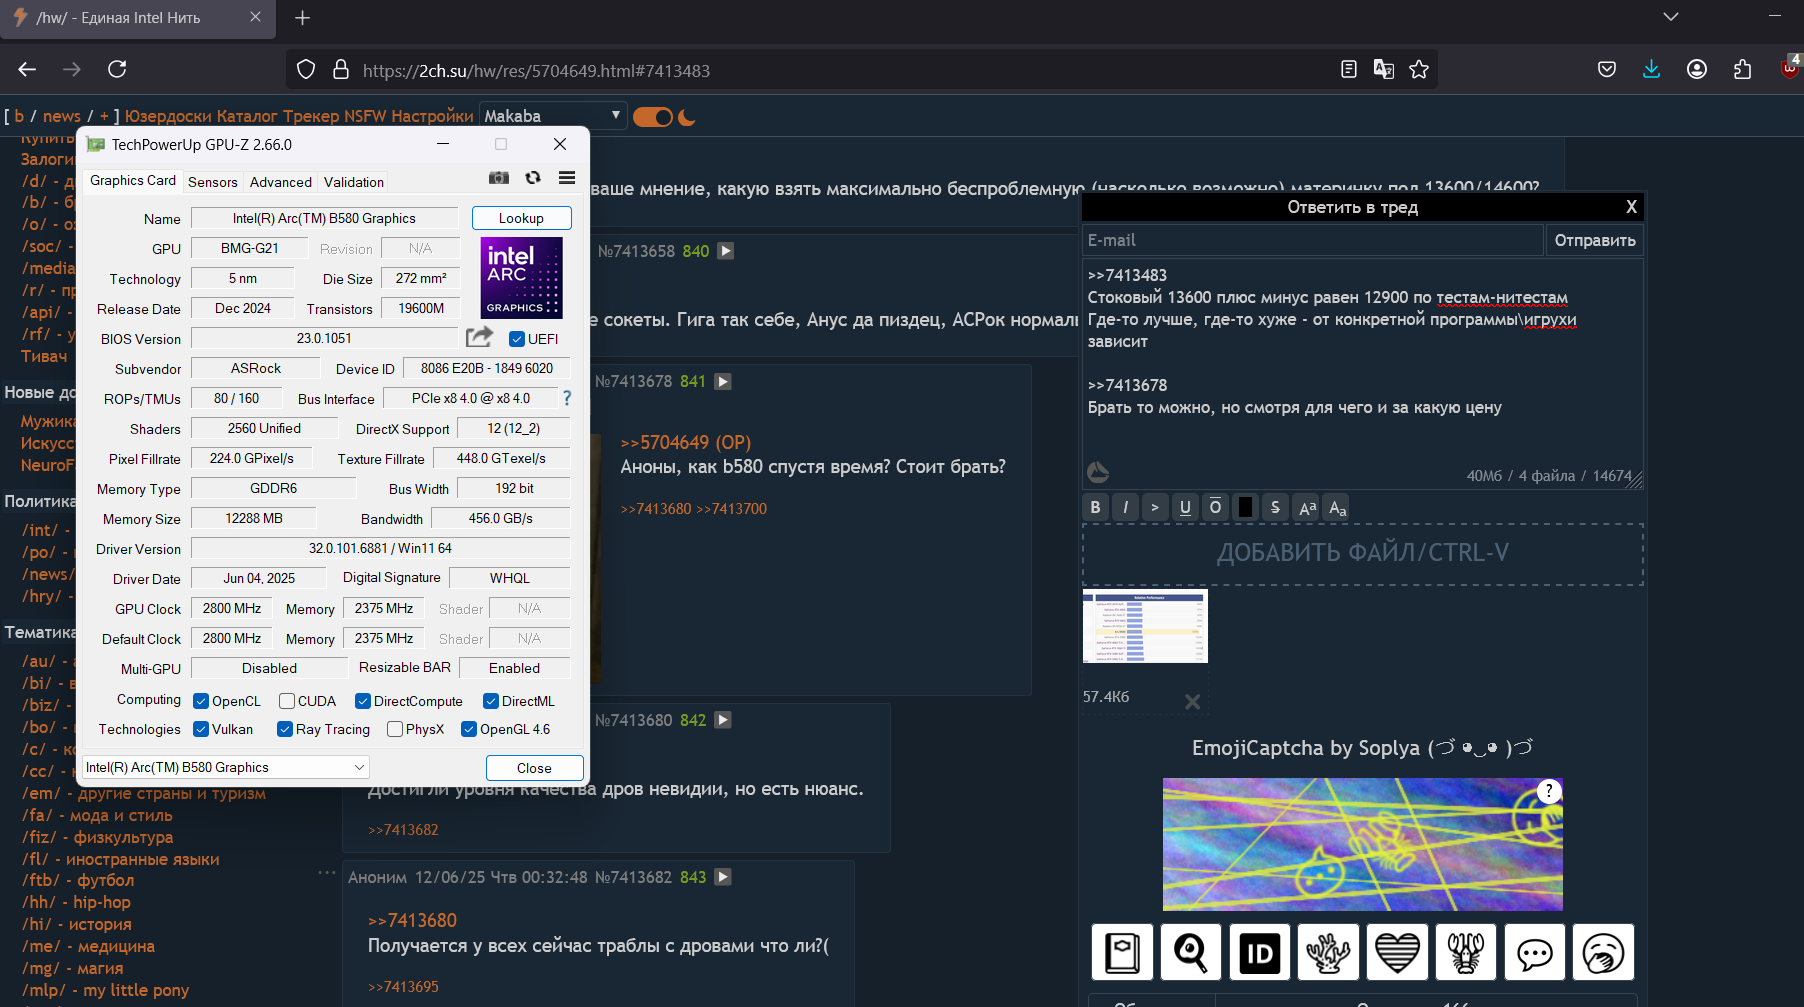Reload the current browser page
Screen dimensions: 1804x1007
coord(117,69)
